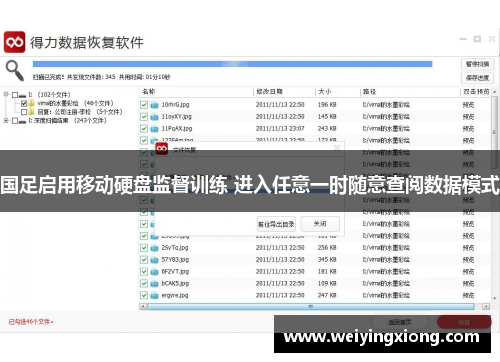Click the blue scan progress bar
The width and height of the screenshot is (500, 362).
(232, 64)
